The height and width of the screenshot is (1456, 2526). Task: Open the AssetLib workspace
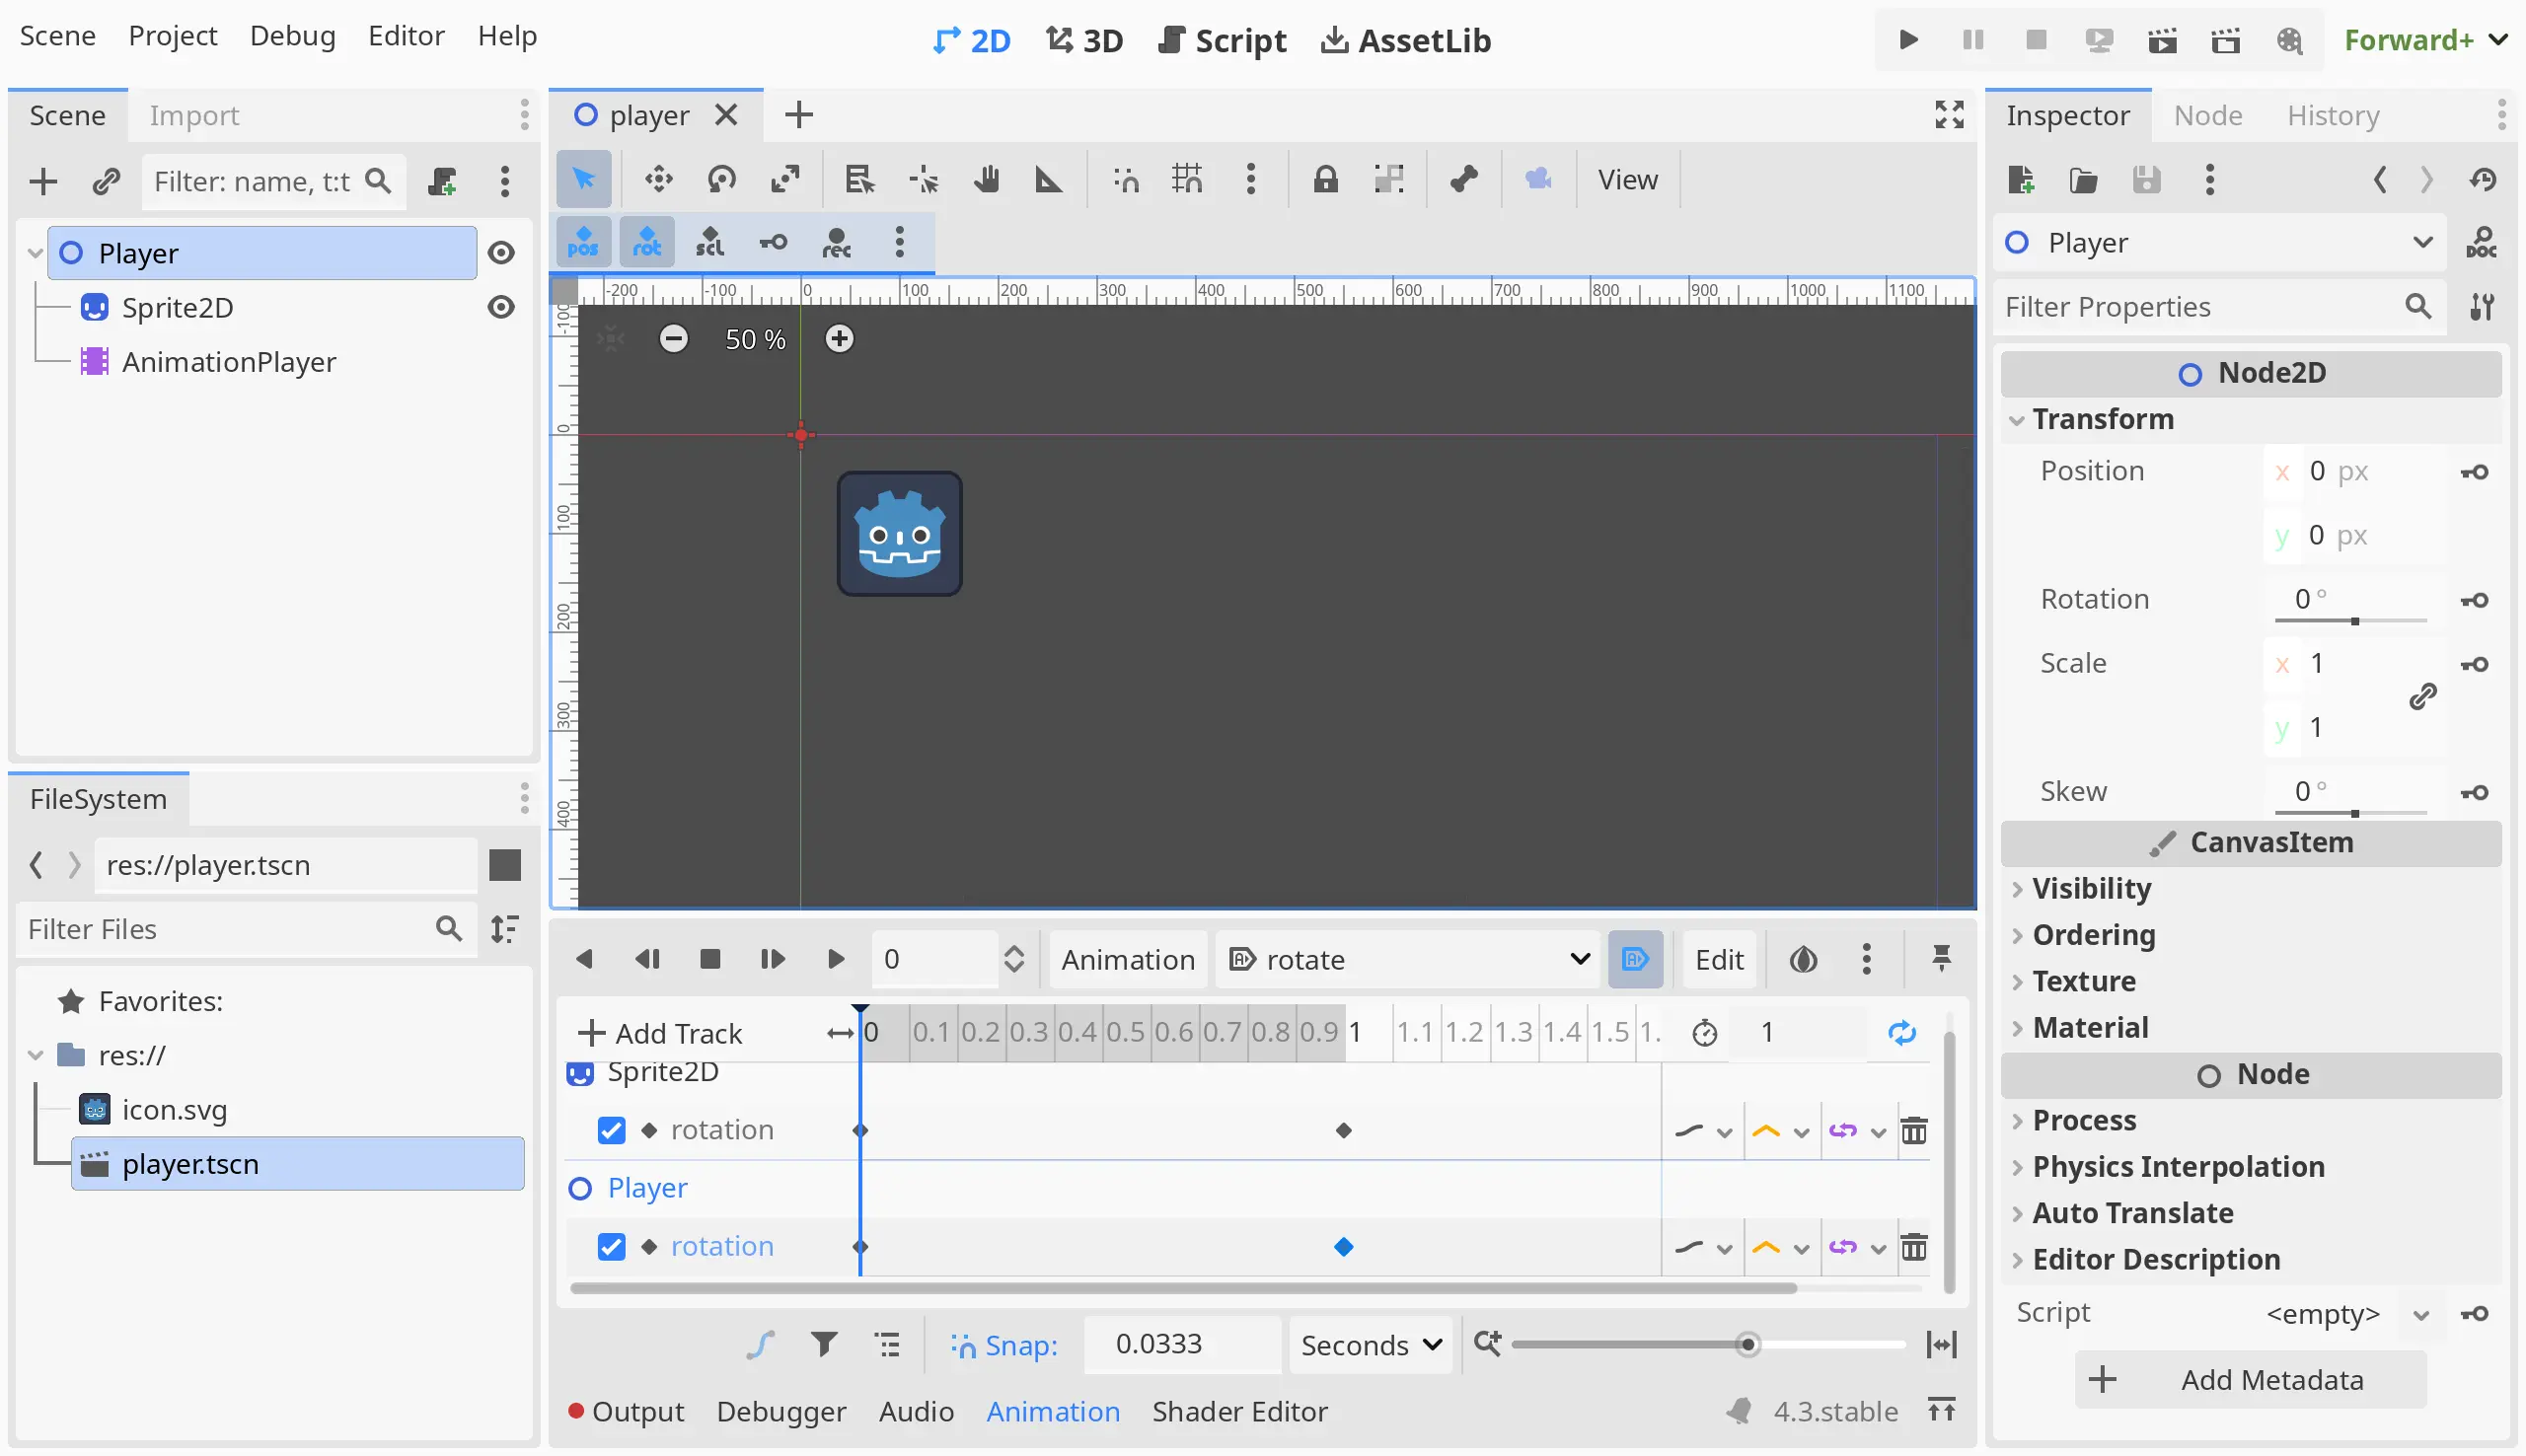pyautogui.click(x=1405, y=40)
